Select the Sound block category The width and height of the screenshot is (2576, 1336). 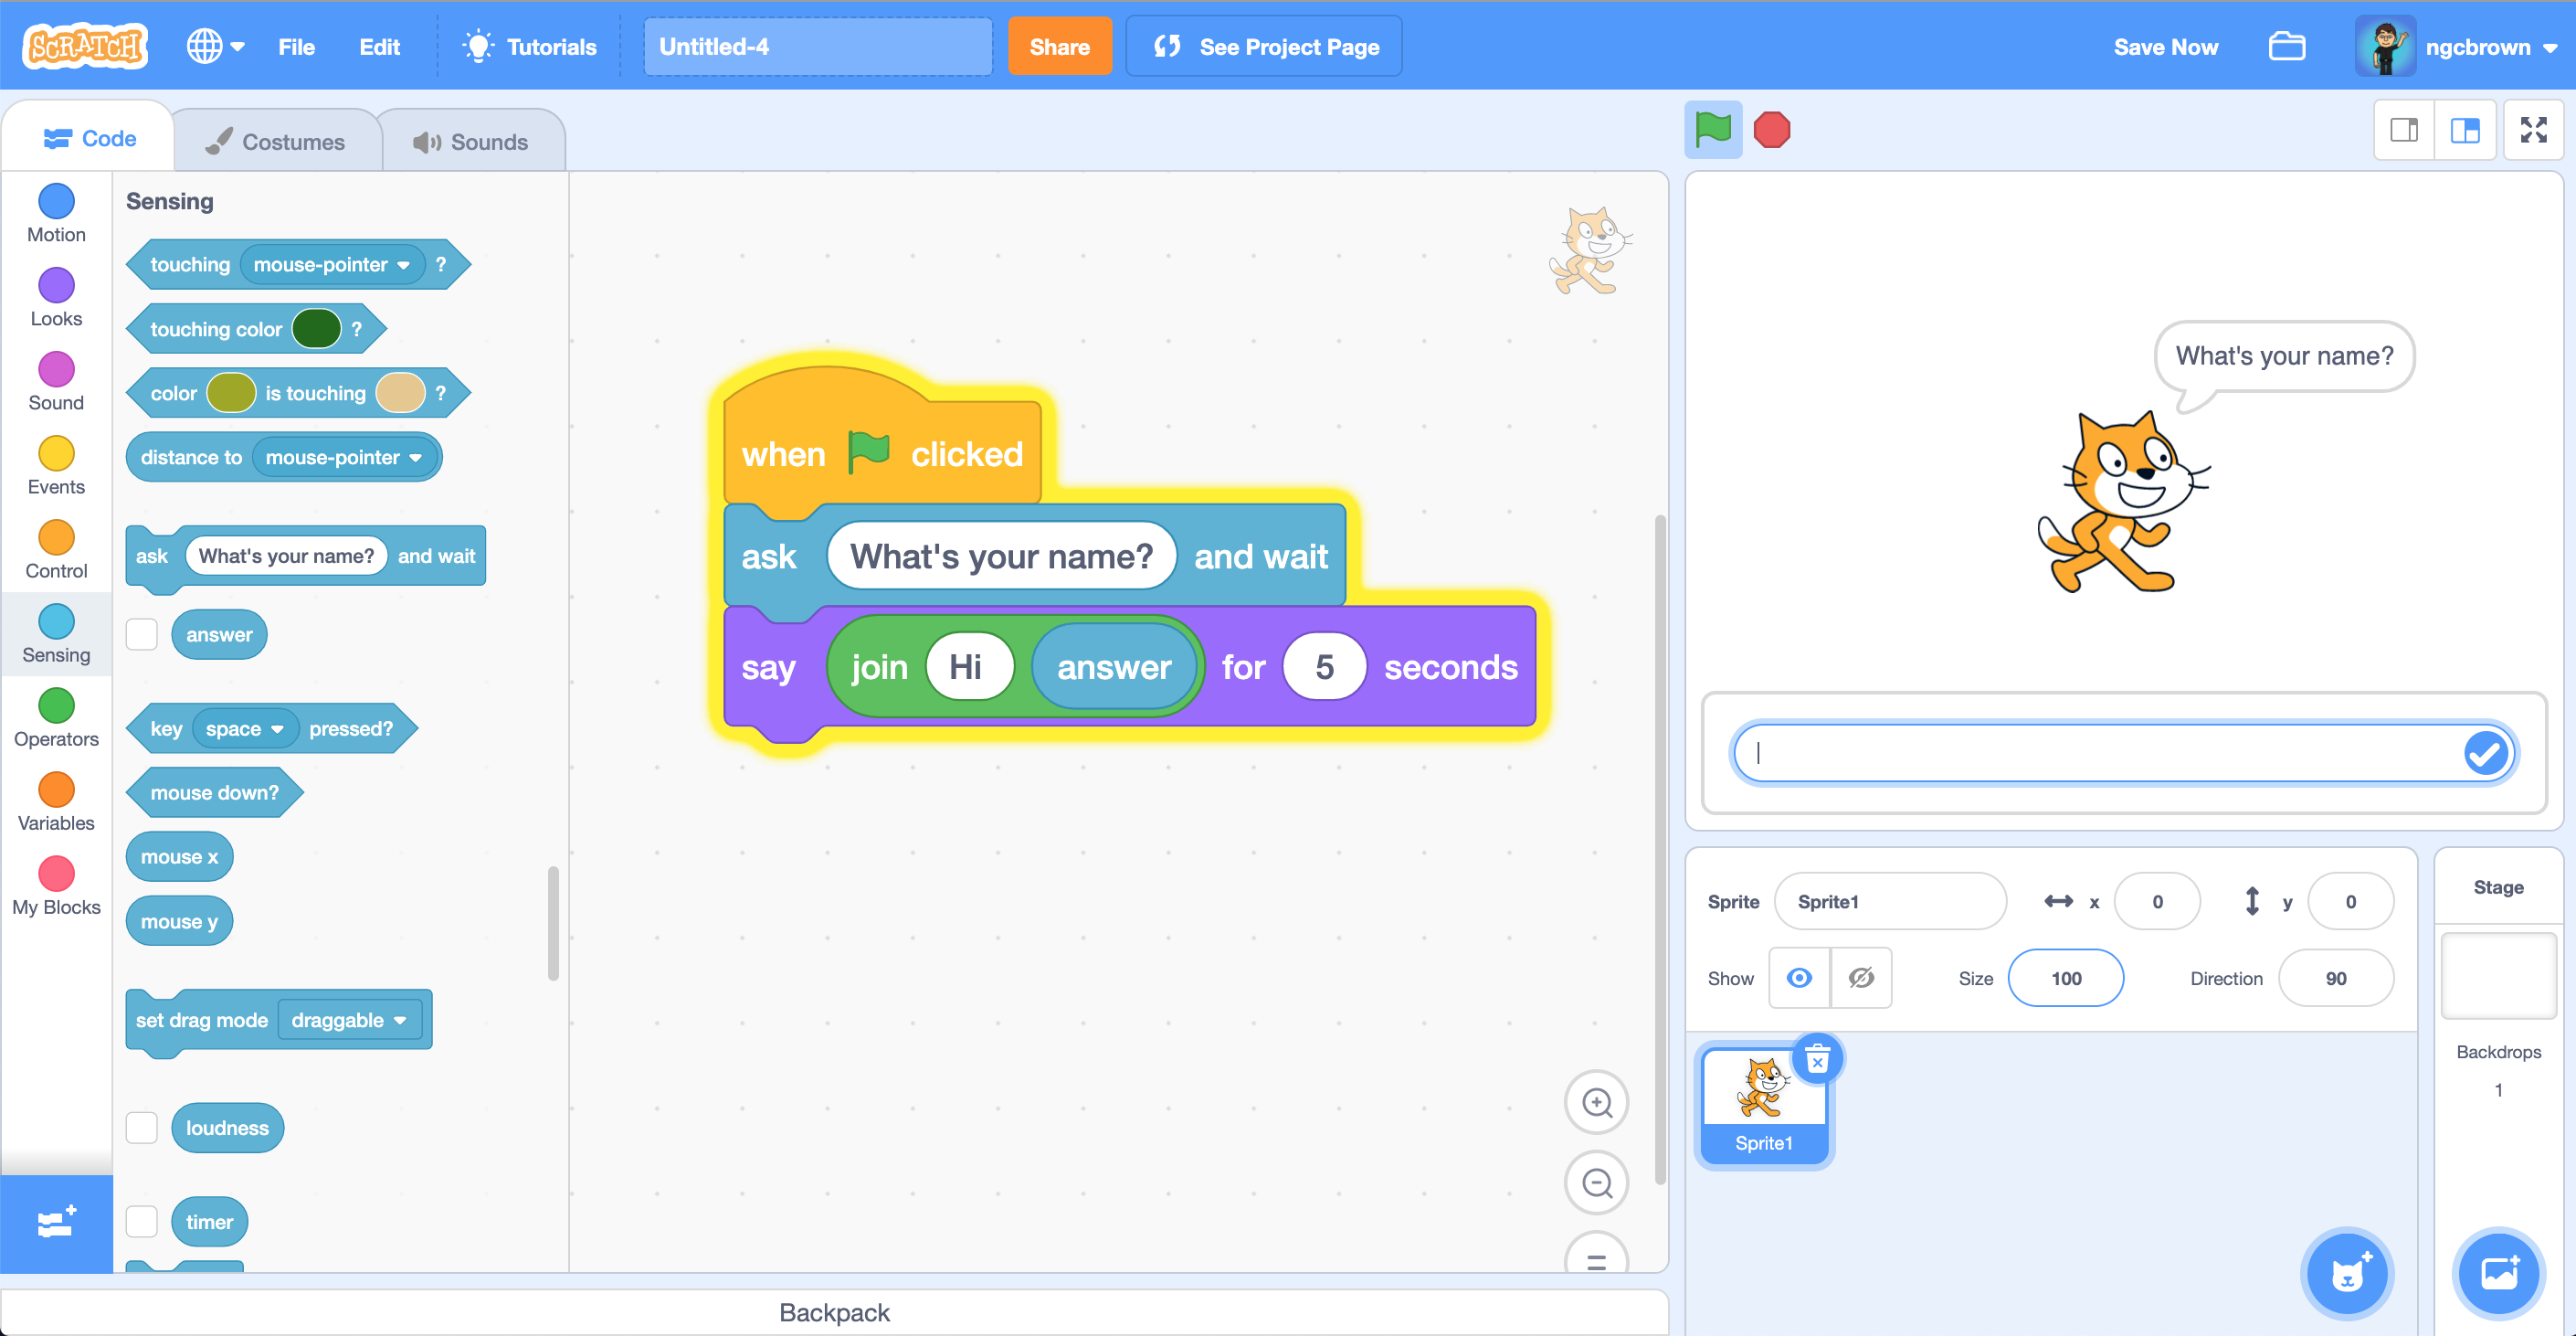click(56, 382)
